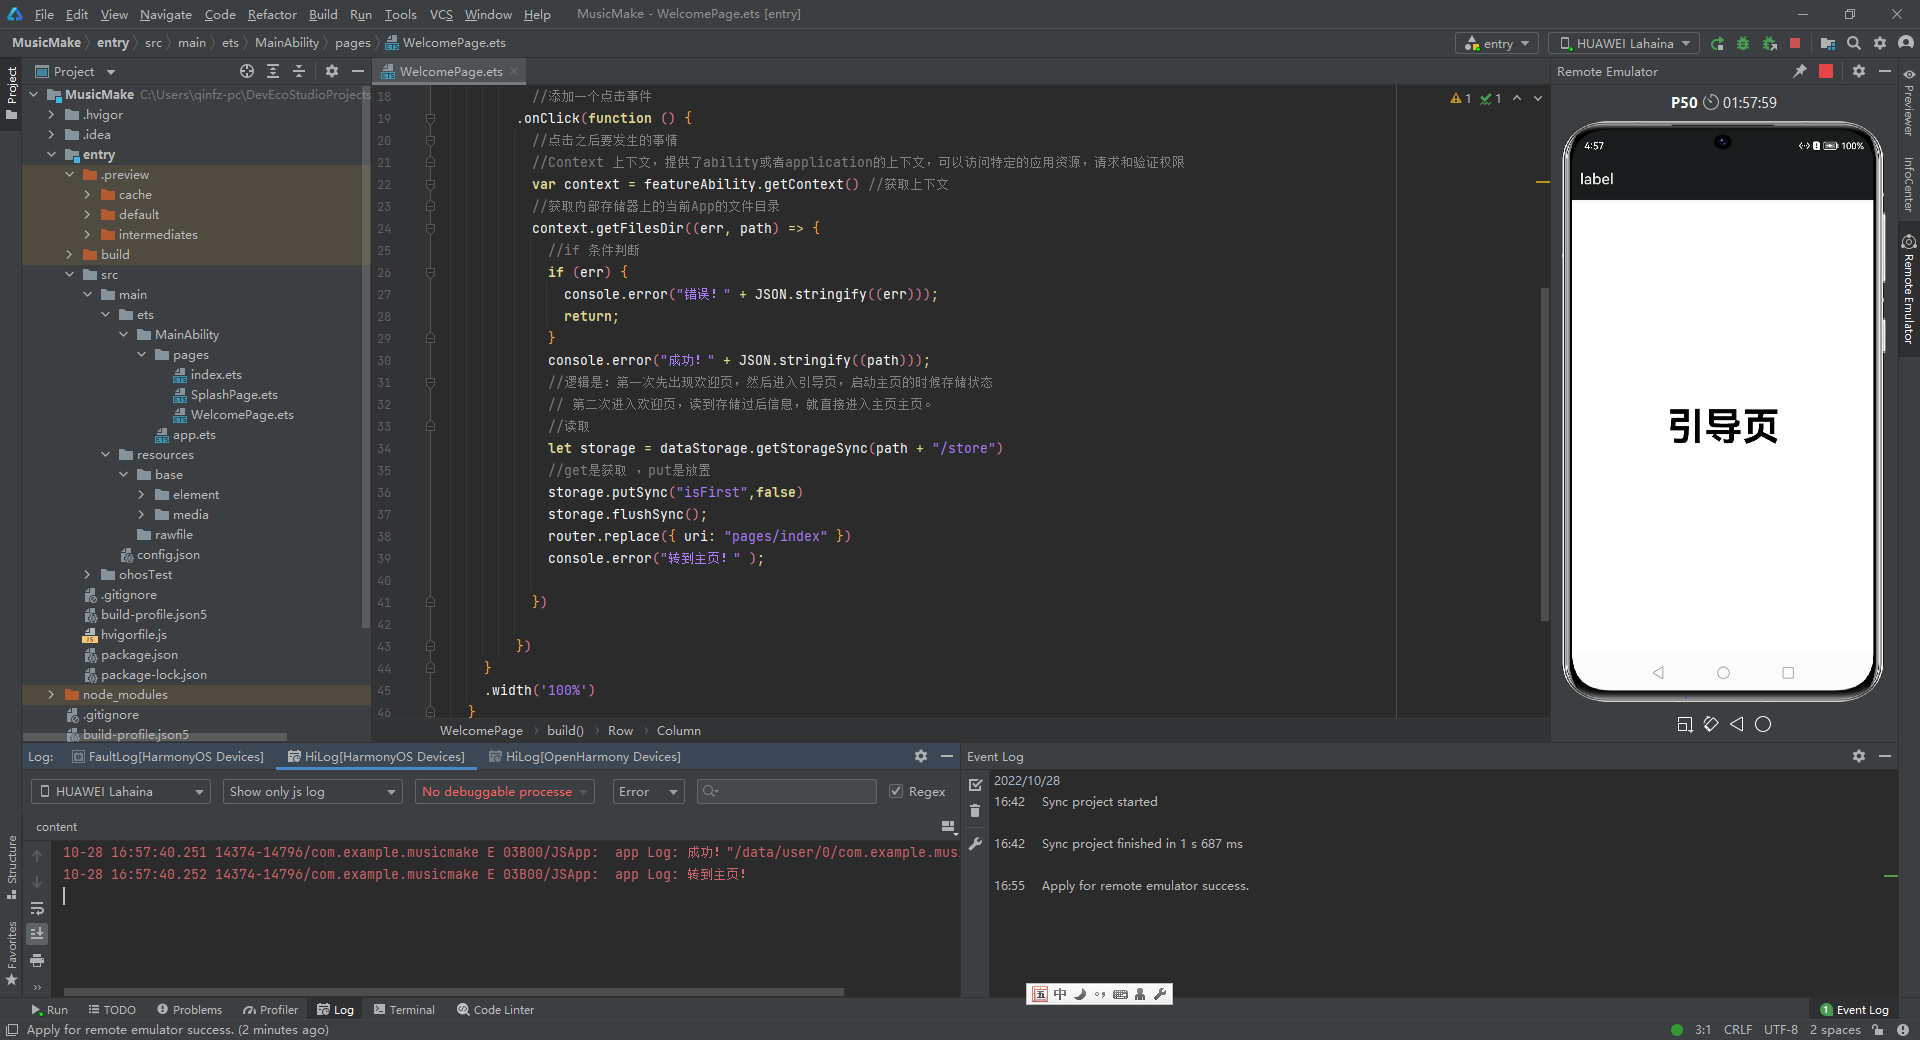1920x1040 pixels.
Task: Open Project panel options gear
Action: click(332, 71)
